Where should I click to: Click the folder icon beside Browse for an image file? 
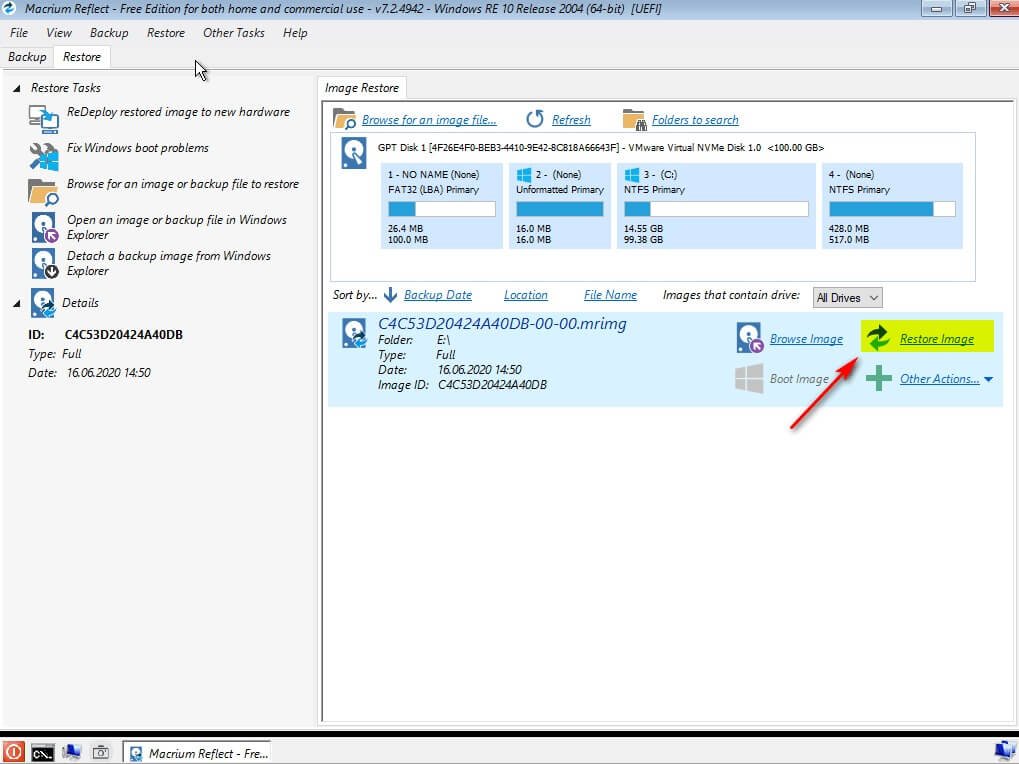coord(344,119)
